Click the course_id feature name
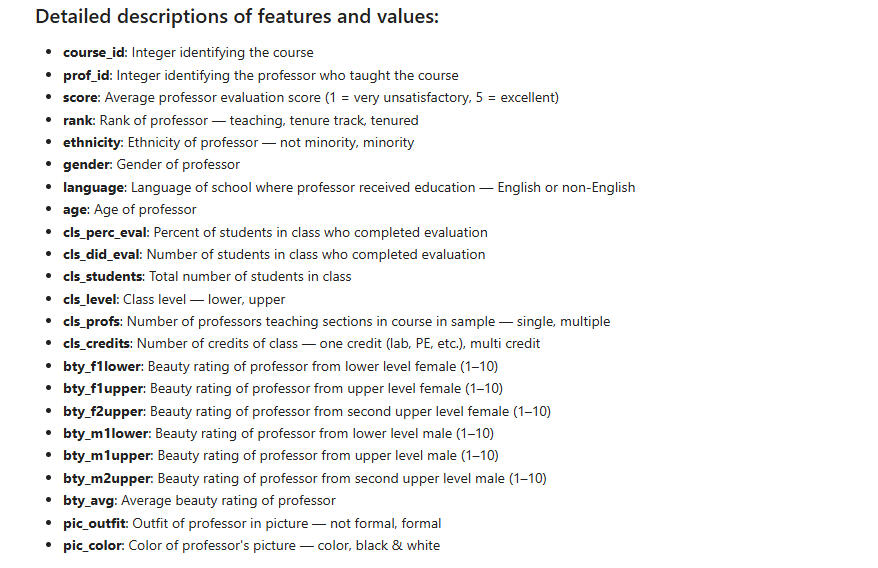 tap(95, 53)
